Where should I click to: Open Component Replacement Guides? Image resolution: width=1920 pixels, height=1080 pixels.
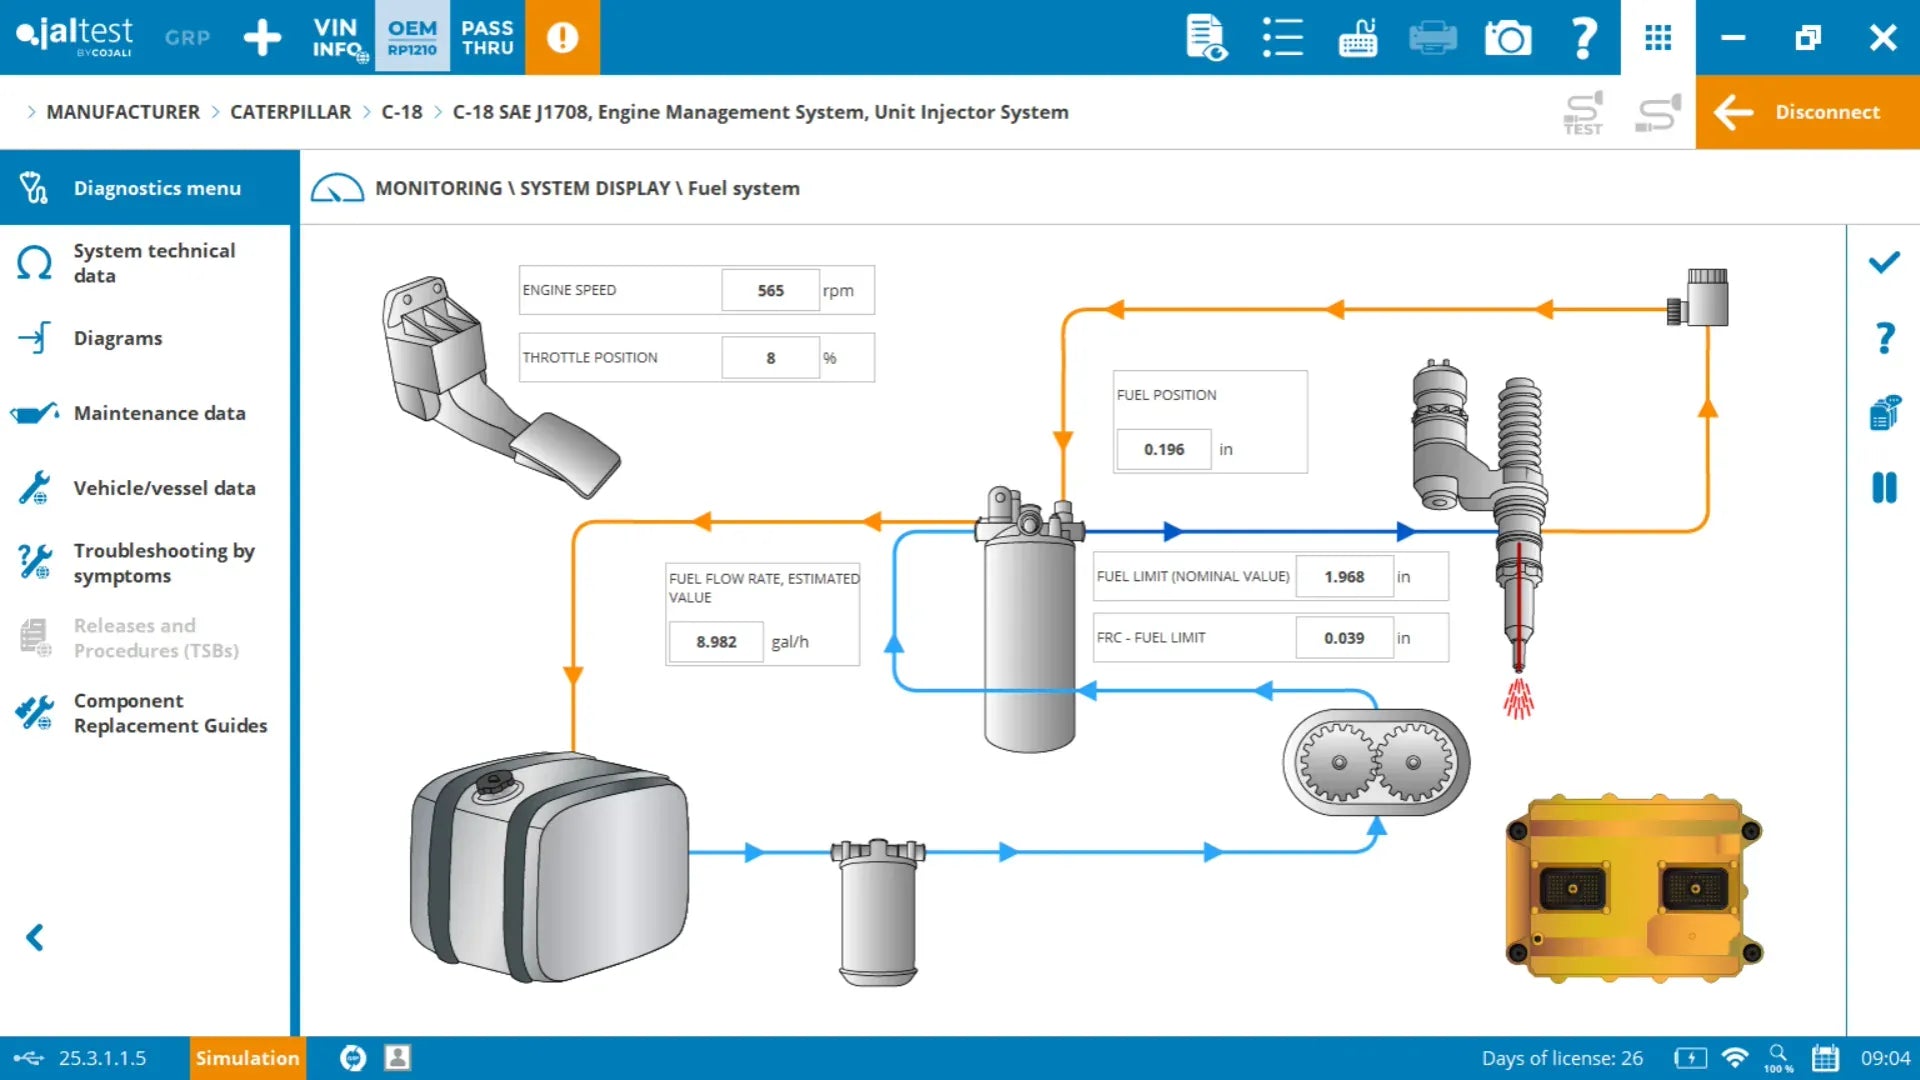point(145,713)
